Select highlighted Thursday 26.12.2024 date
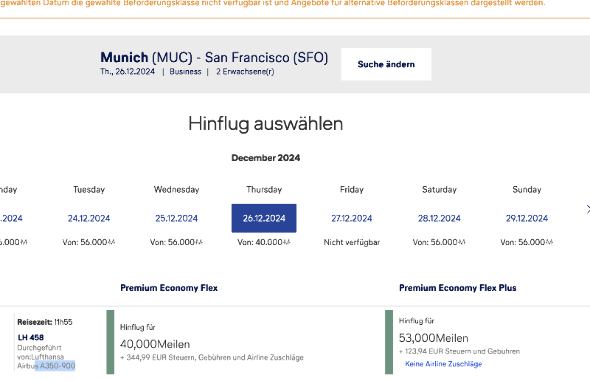Screen dimensions: 590x380 [264, 218]
